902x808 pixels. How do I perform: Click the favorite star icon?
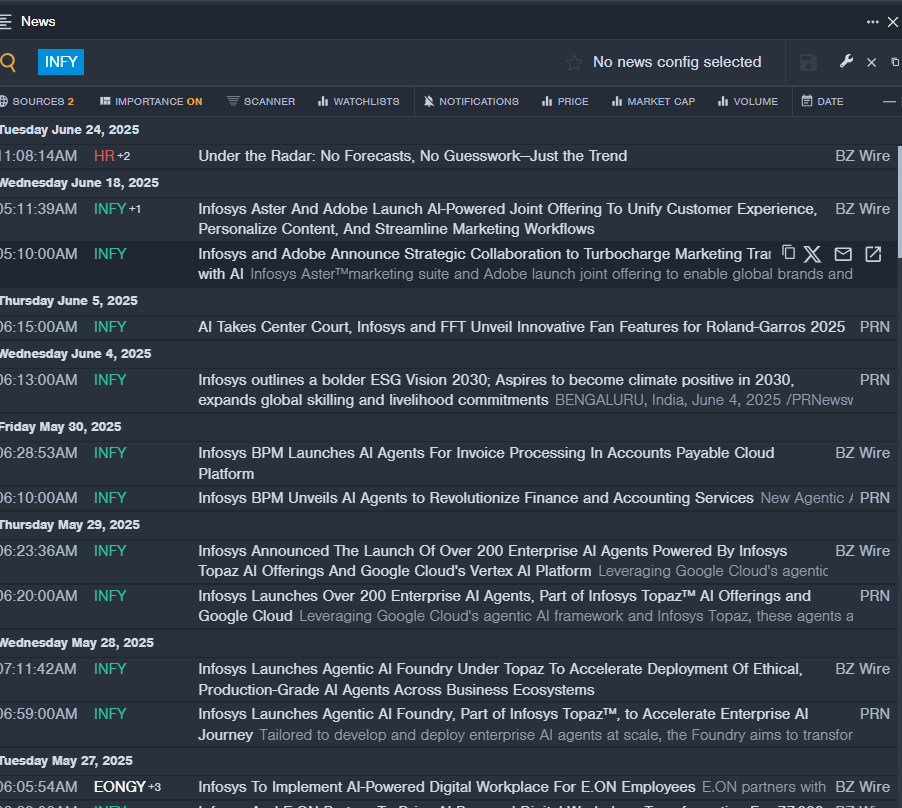click(574, 62)
